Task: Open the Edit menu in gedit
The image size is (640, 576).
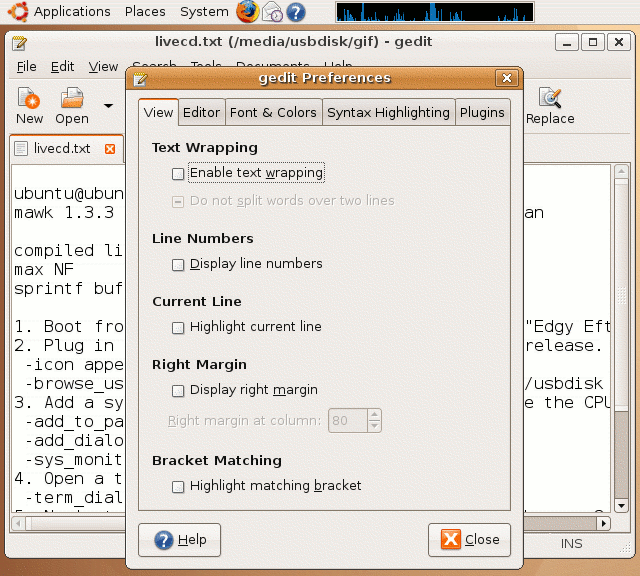Action: (x=62, y=67)
